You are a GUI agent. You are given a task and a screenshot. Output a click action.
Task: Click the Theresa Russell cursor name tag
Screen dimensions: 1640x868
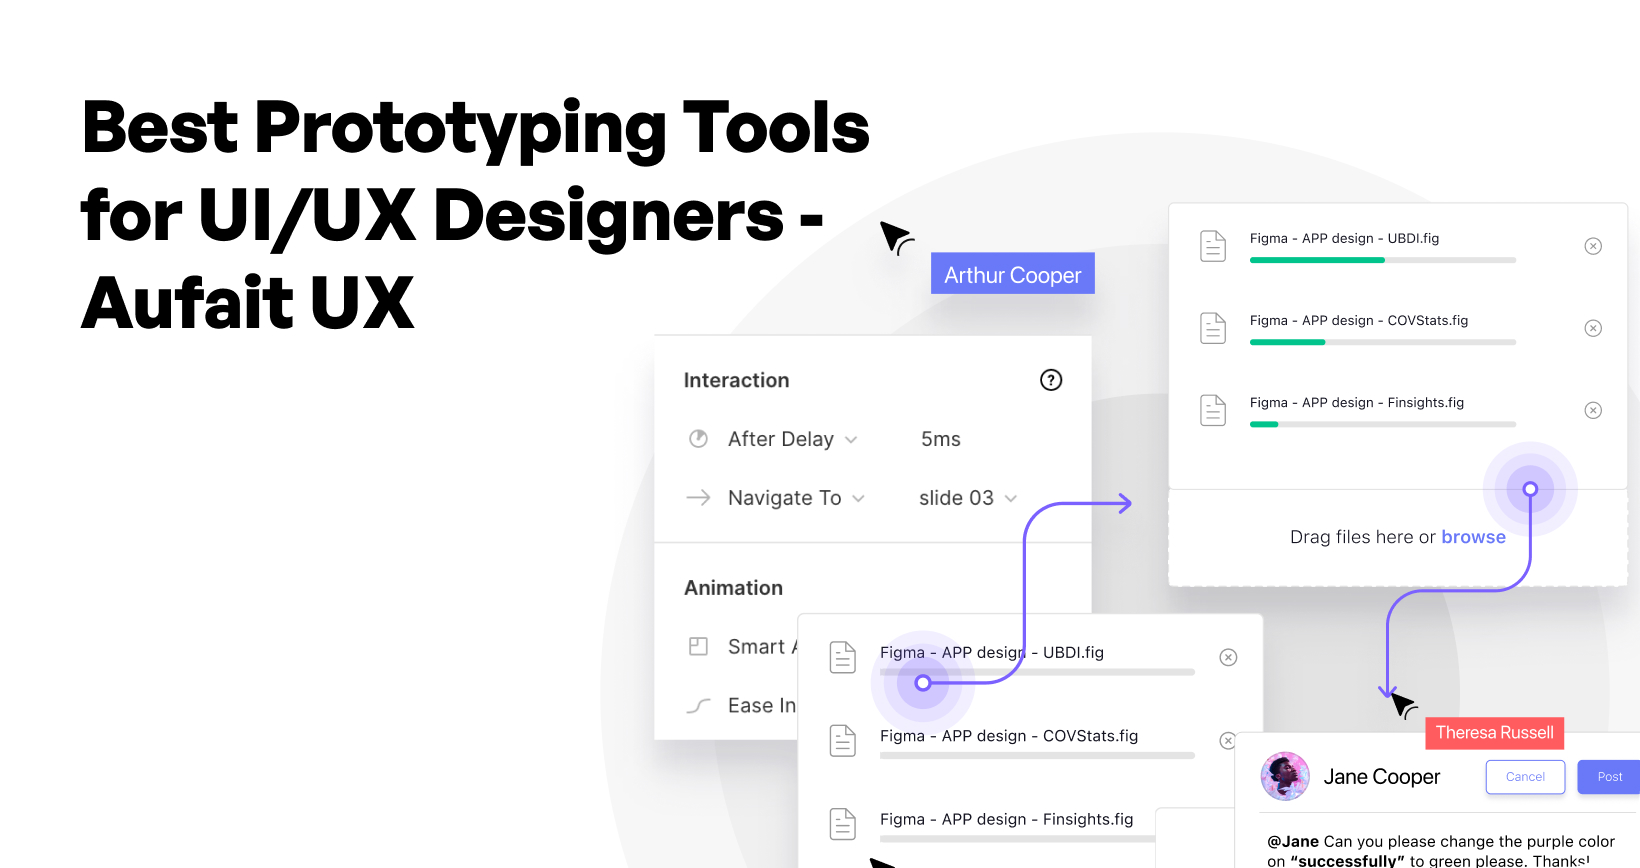pos(1494,733)
